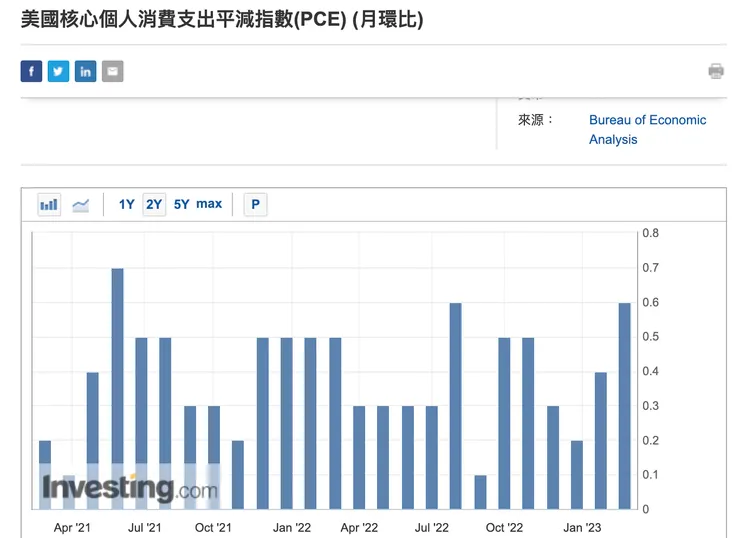
Task: Click the 'Apr '22' axis label
Action: click(359, 528)
